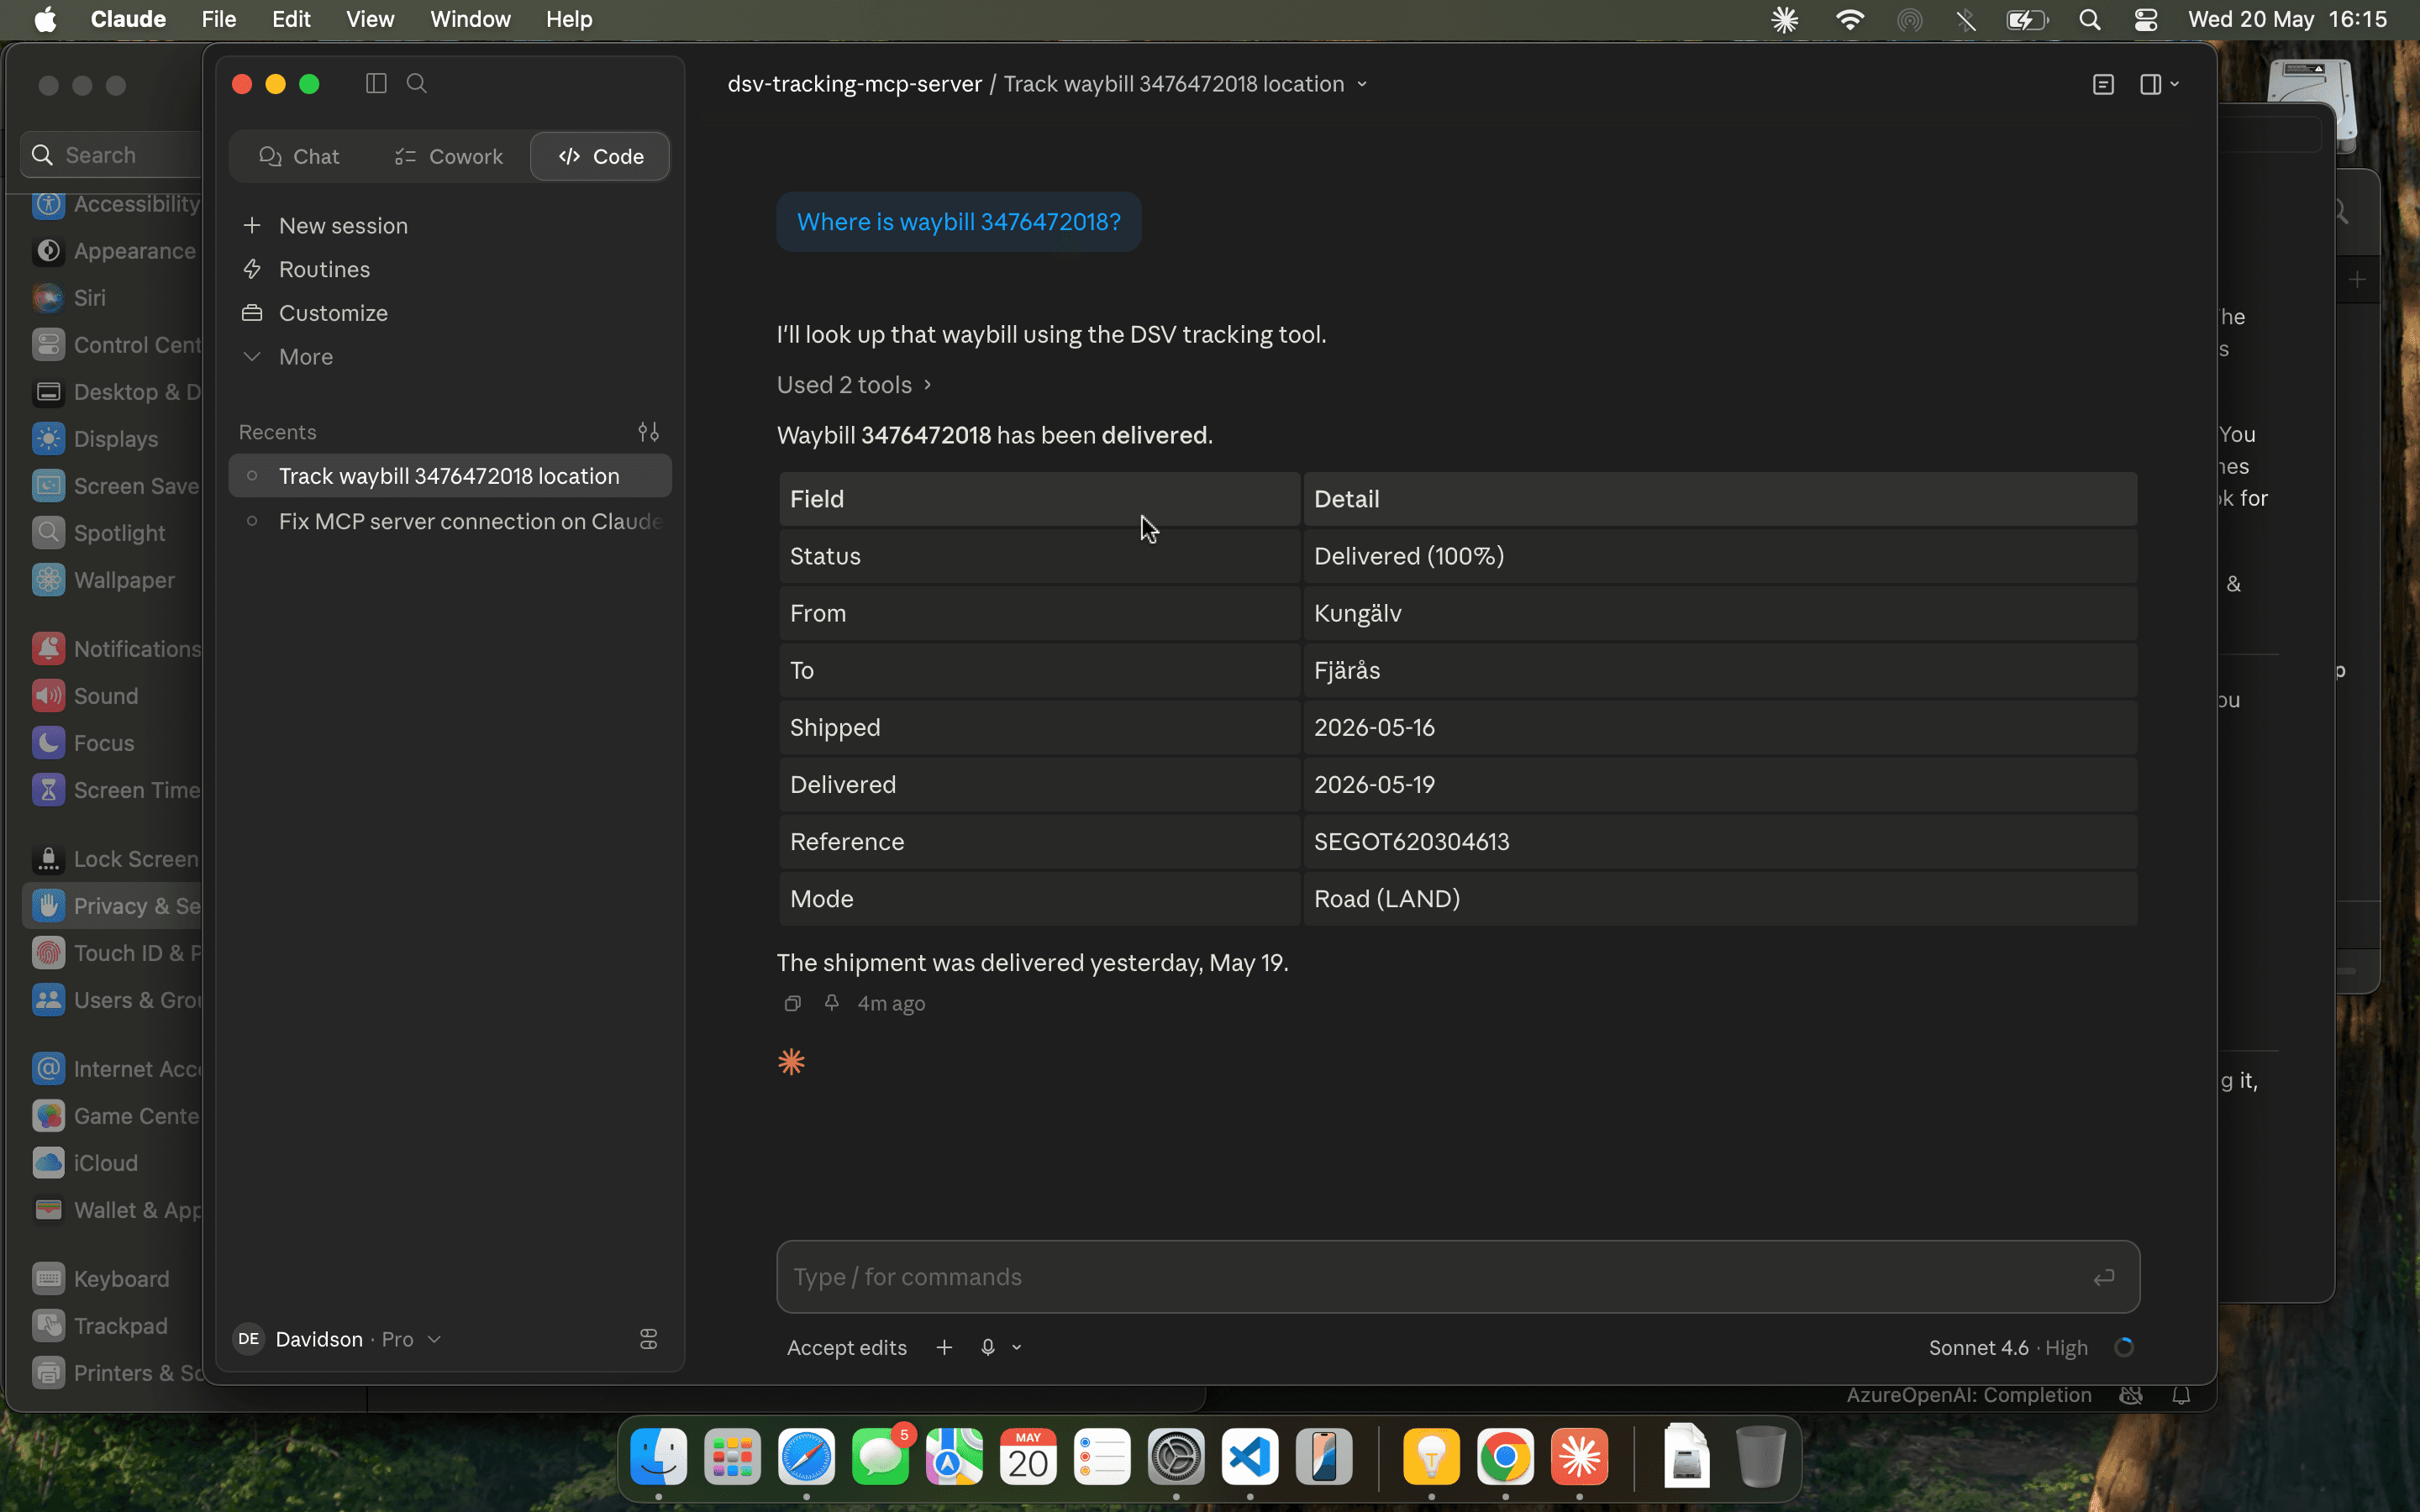
Task: Expand the More section
Action: (288, 357)
